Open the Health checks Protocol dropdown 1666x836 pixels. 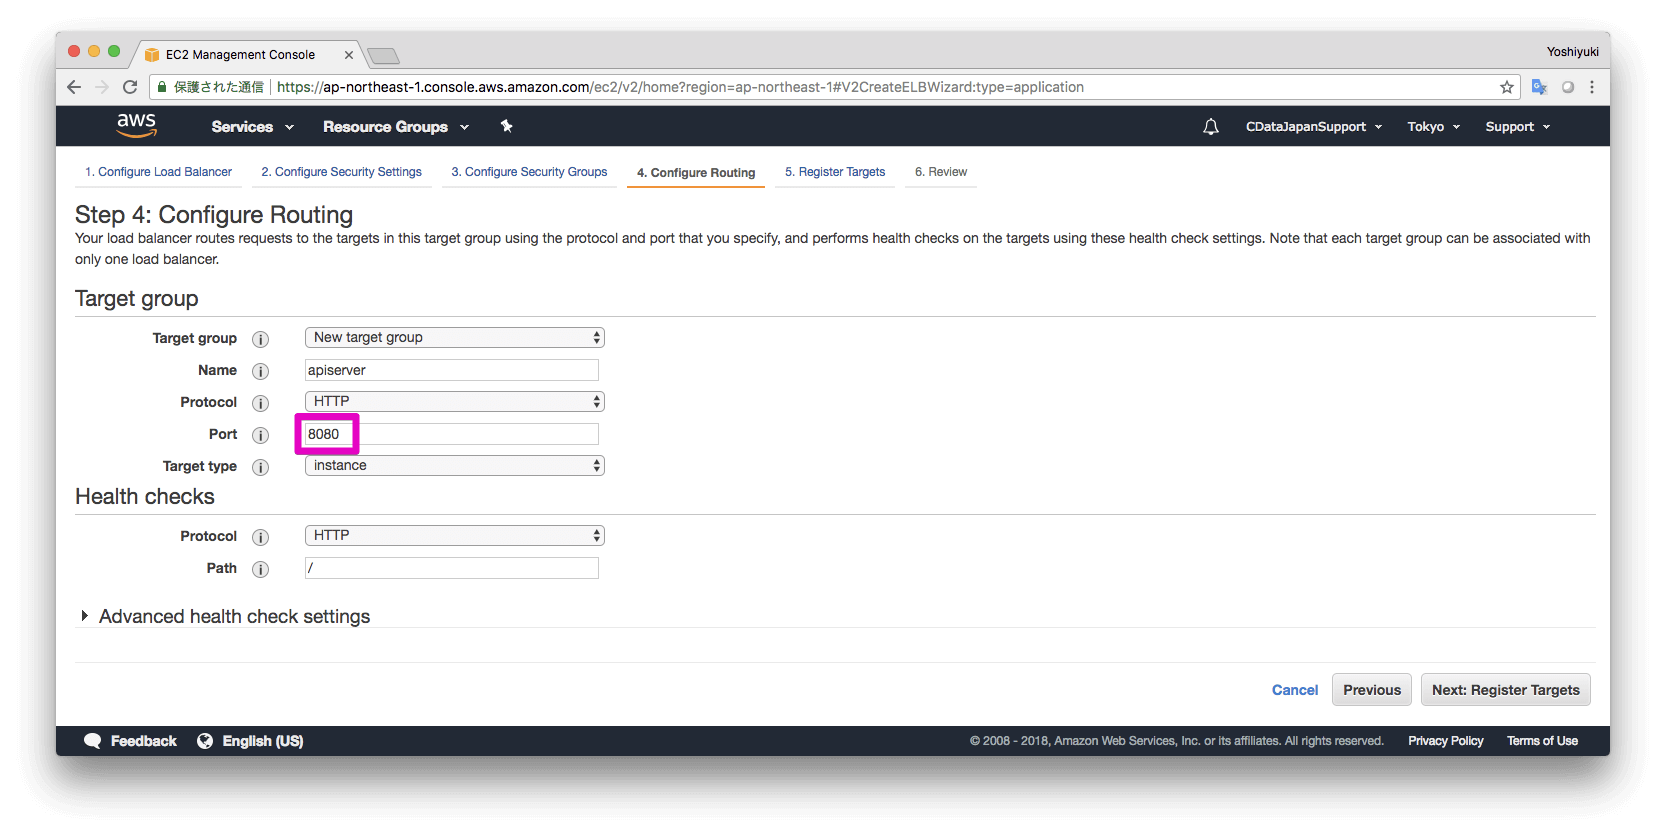coord(454,536)
